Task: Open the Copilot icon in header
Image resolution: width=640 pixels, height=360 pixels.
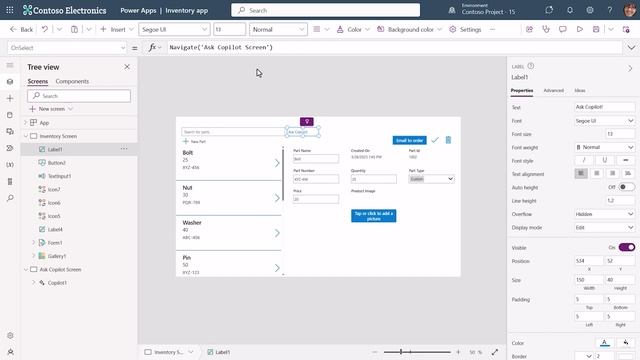Action: point(549,10)
